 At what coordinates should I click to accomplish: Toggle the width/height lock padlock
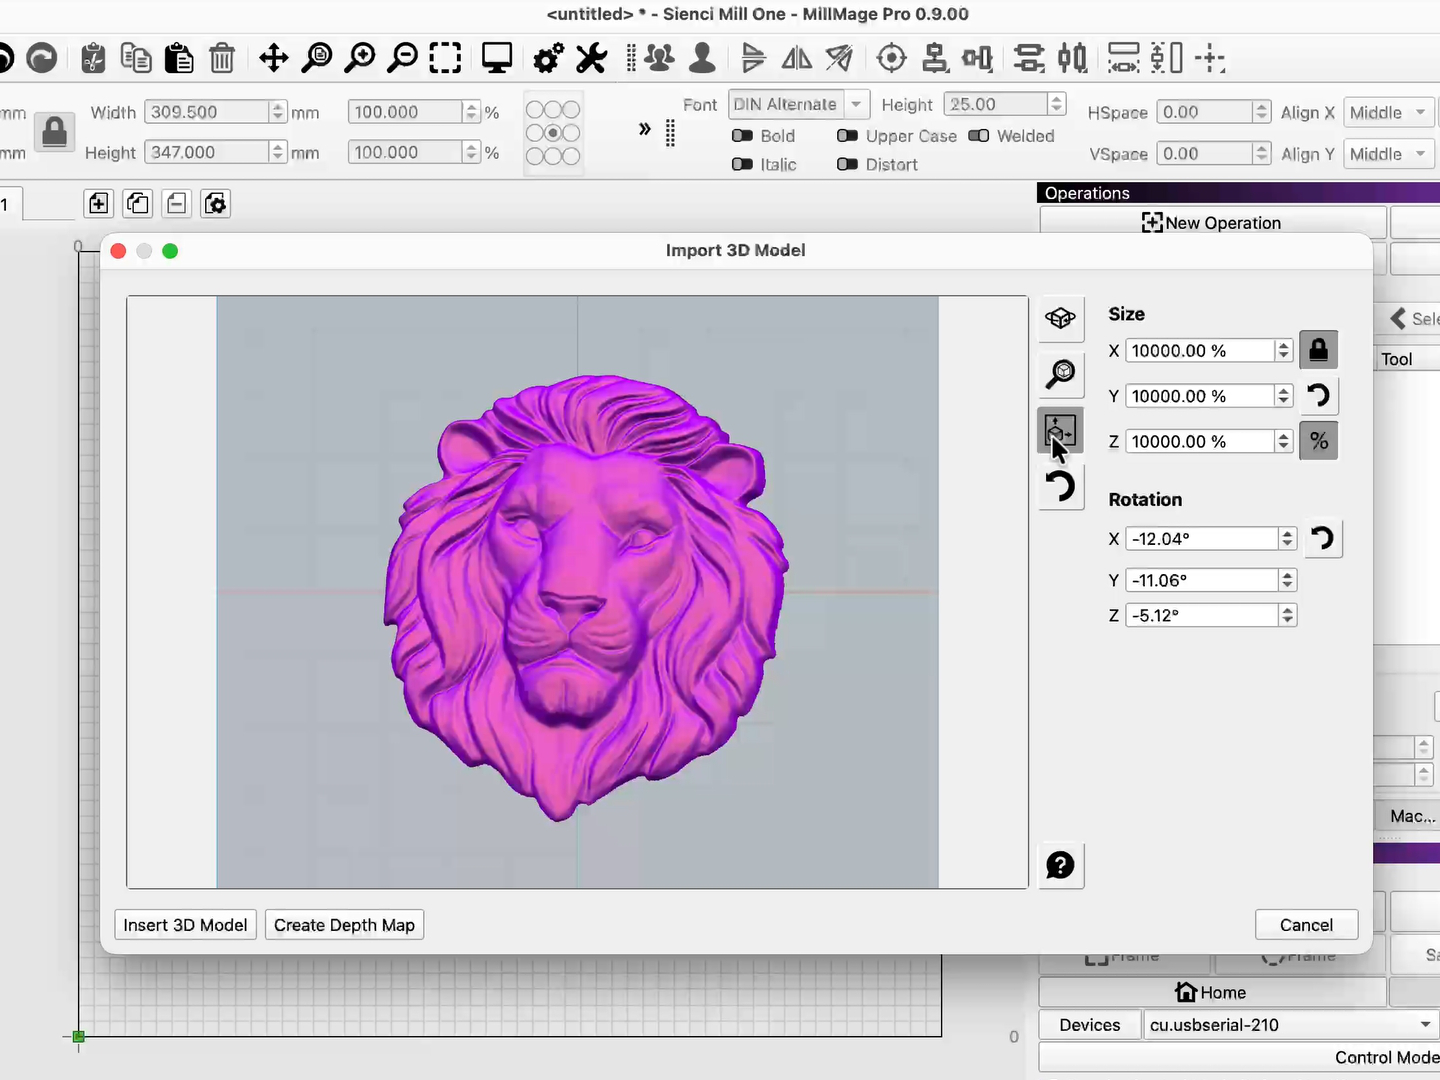click(55, 132)
